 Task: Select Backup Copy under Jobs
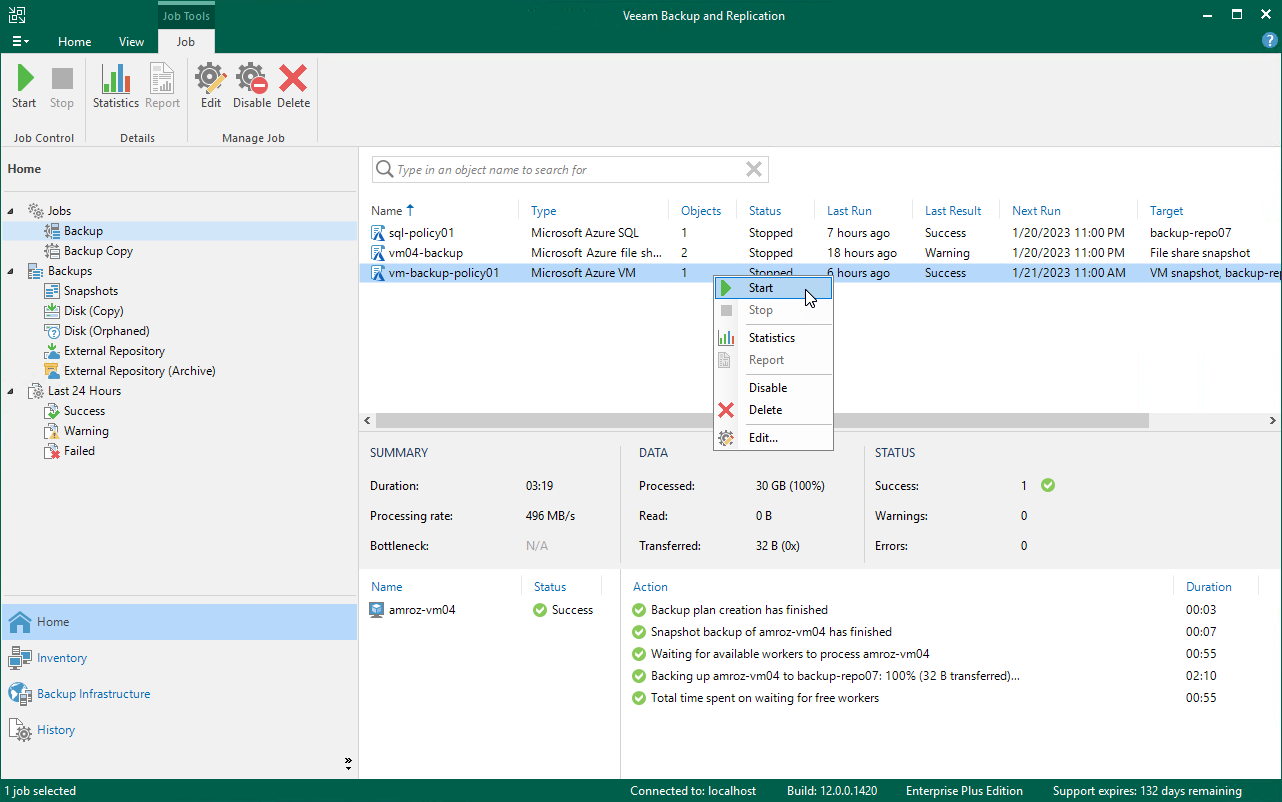coord(98,251)
